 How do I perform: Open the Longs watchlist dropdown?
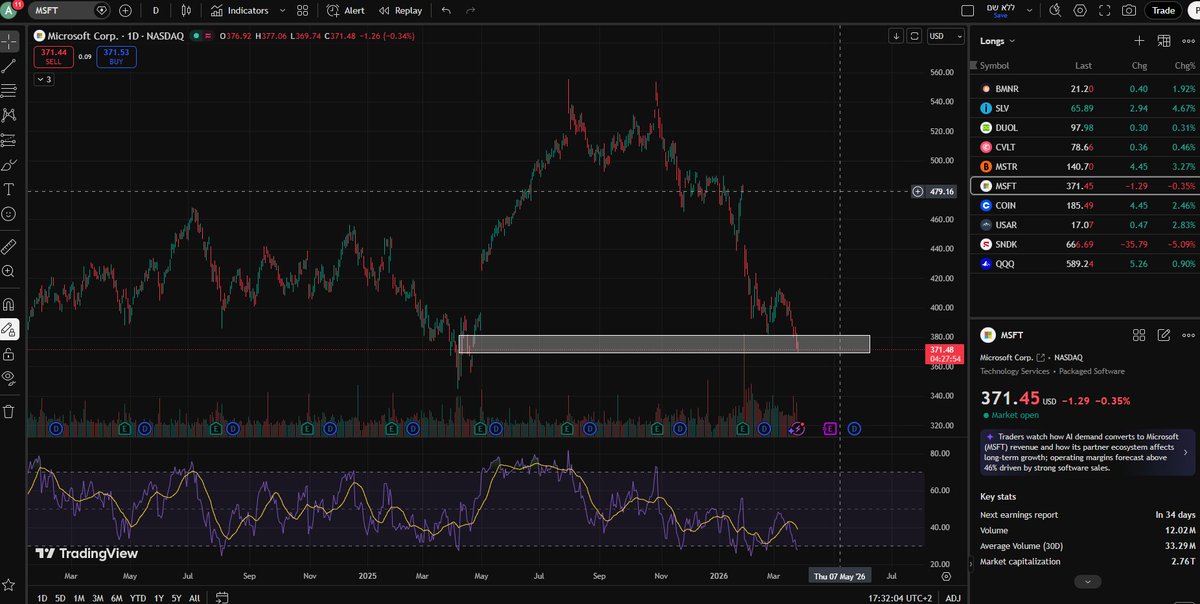(x=997, y=41)
